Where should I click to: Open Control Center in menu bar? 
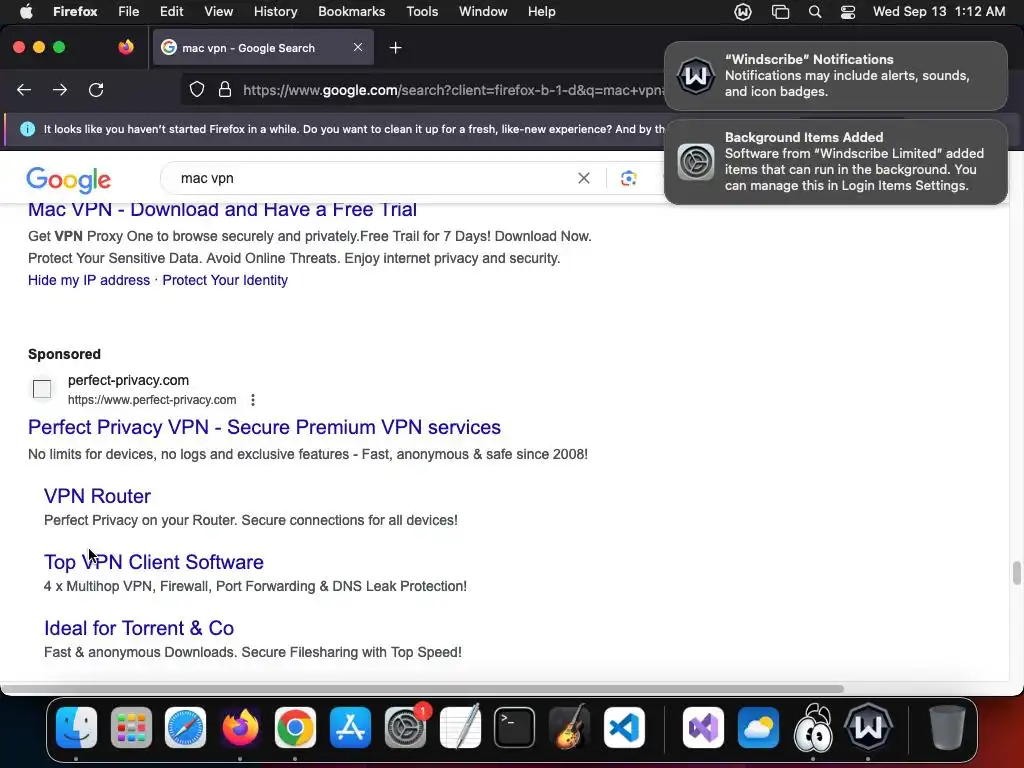[x=848, y=12]
